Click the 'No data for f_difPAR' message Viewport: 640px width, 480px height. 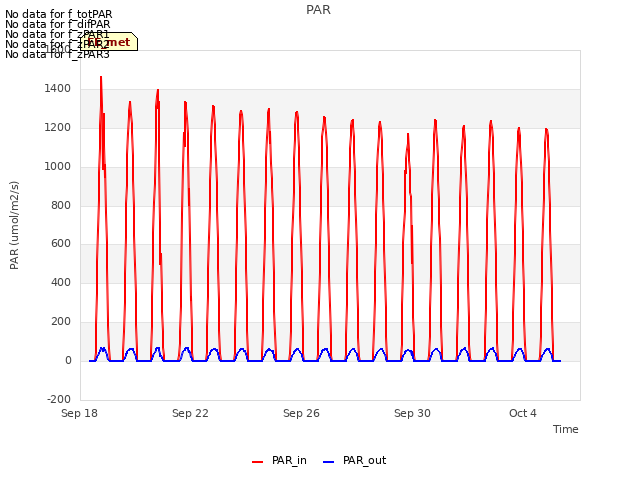[58, 24]
